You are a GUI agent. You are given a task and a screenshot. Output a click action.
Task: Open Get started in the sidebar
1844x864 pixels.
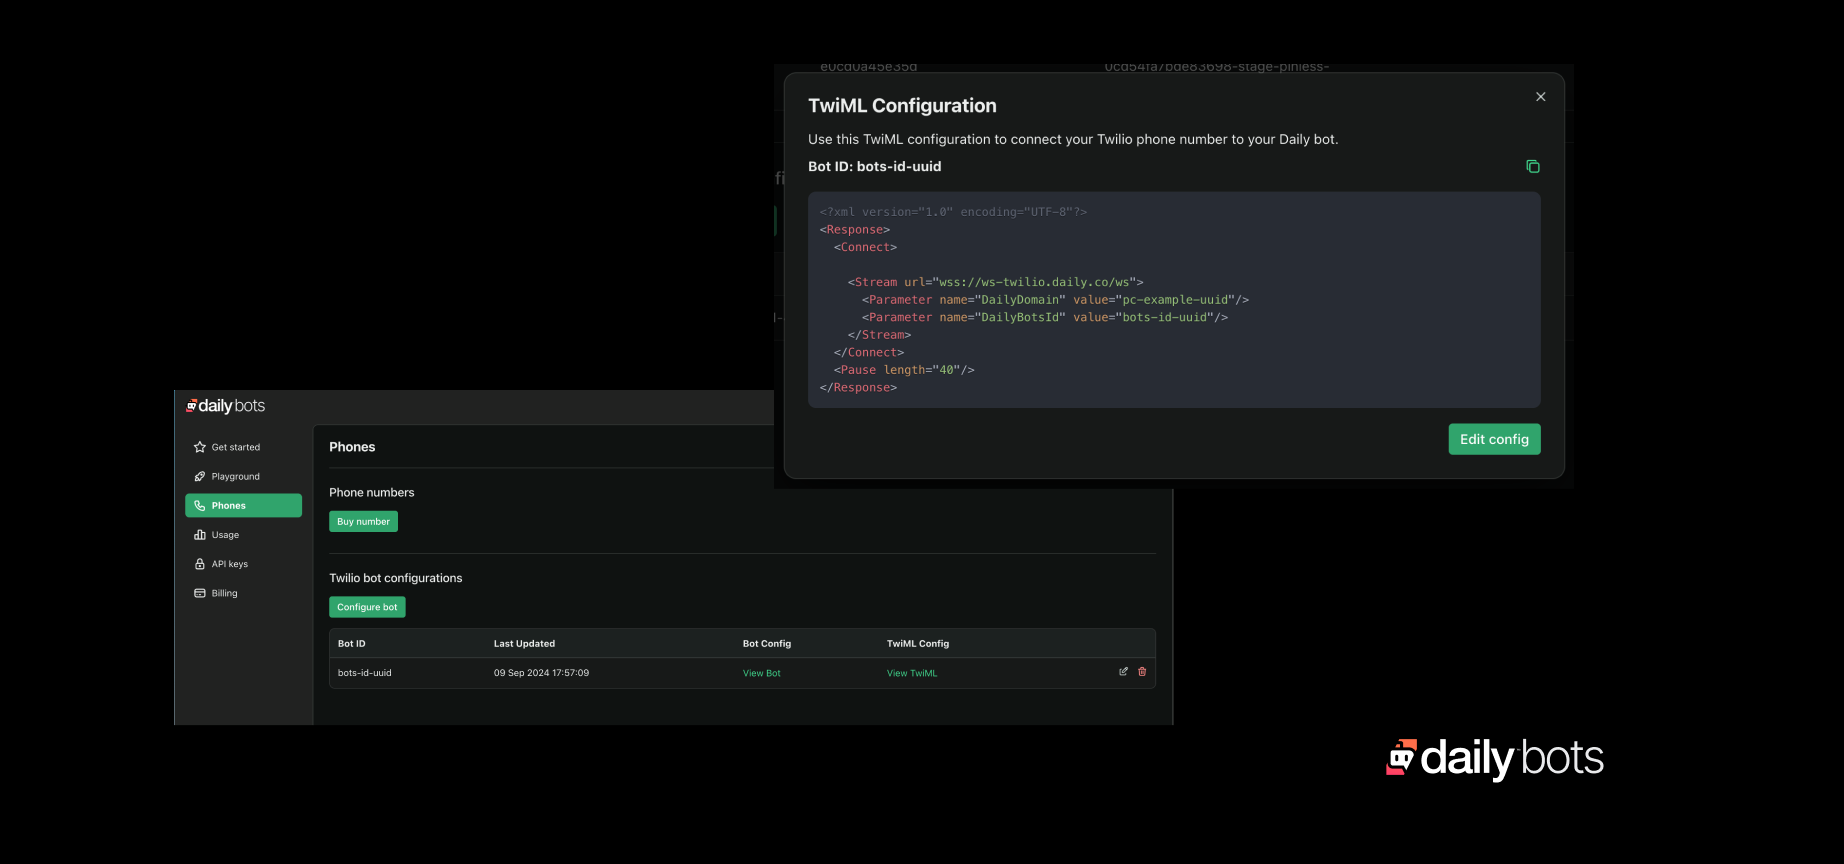click(x=243, y=447)
